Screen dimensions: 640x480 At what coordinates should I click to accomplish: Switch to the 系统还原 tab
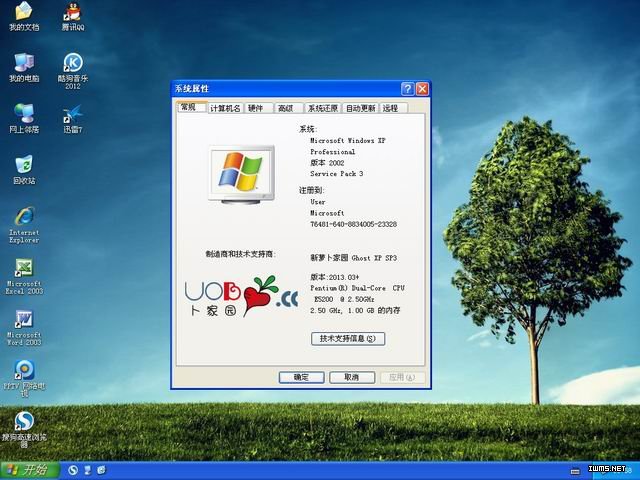[x=322, y=108]
